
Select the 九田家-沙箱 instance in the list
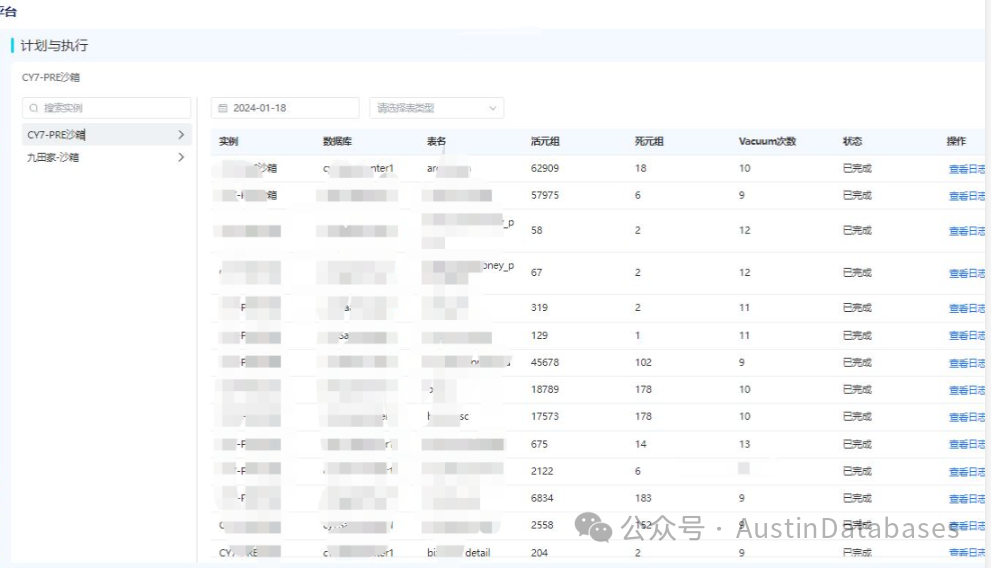point(106,157)
